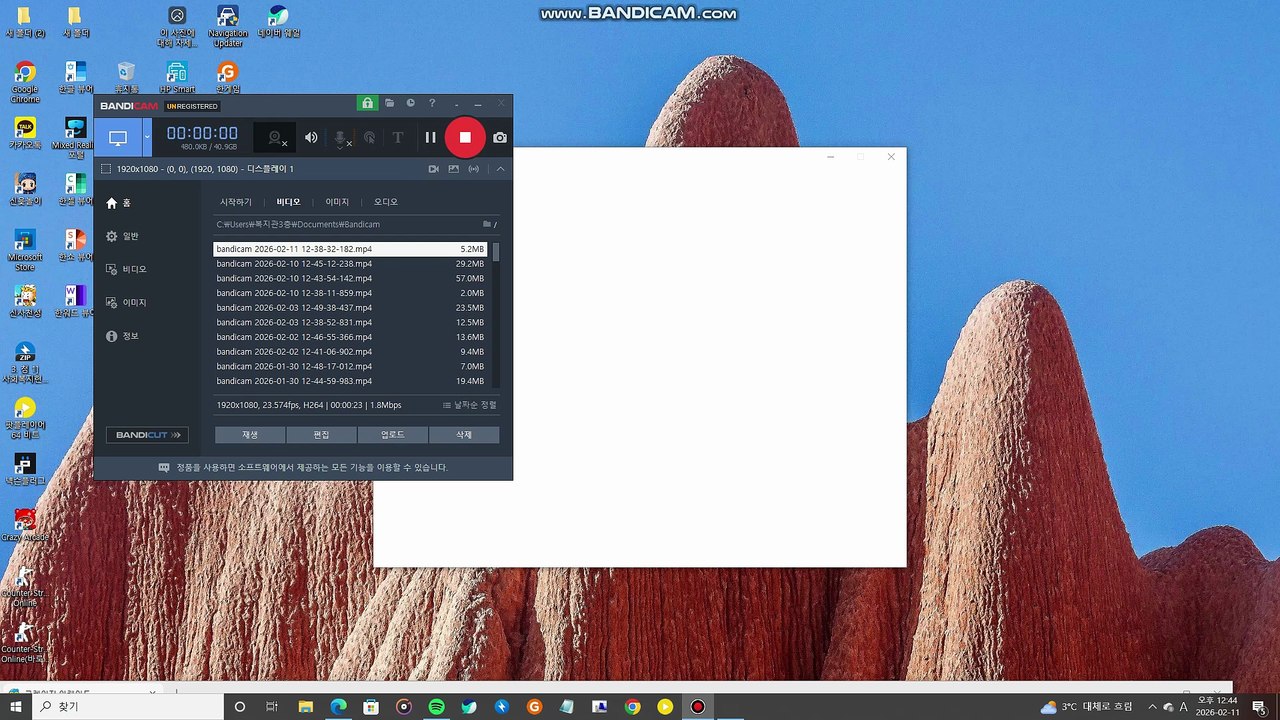Screen dimensions: 1280x720
Task: Click the registration notice message at the bottom
Action: (303, 468)
